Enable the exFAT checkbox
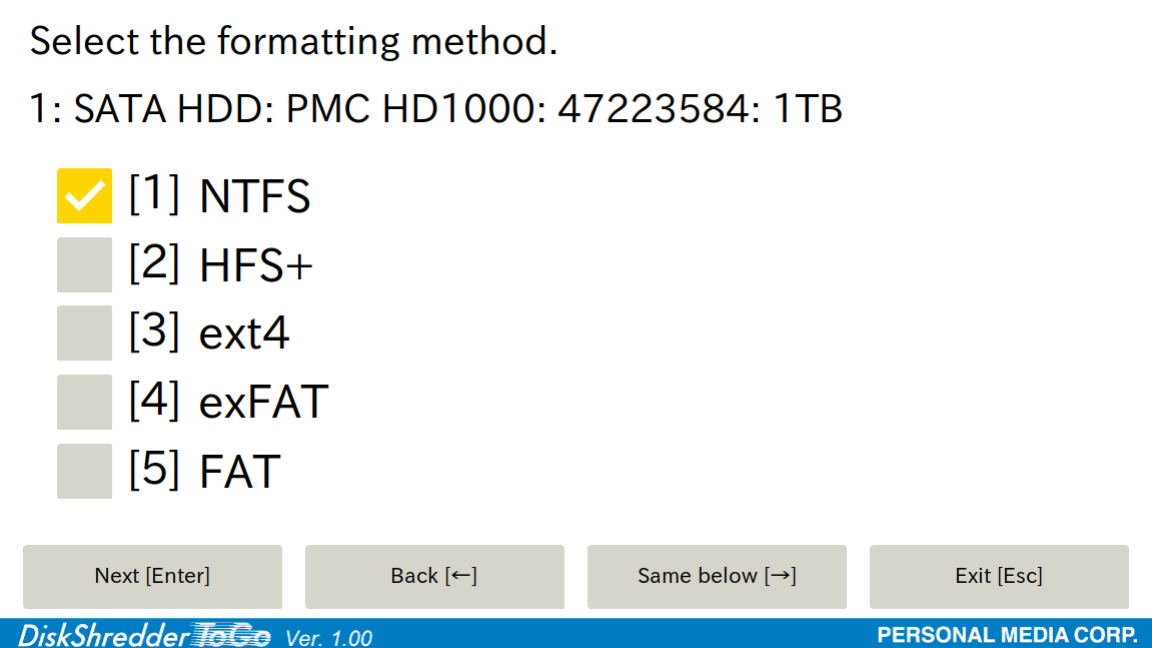Image resolution: width=1152 pixels, height=648 pixels. click(84, 402)
